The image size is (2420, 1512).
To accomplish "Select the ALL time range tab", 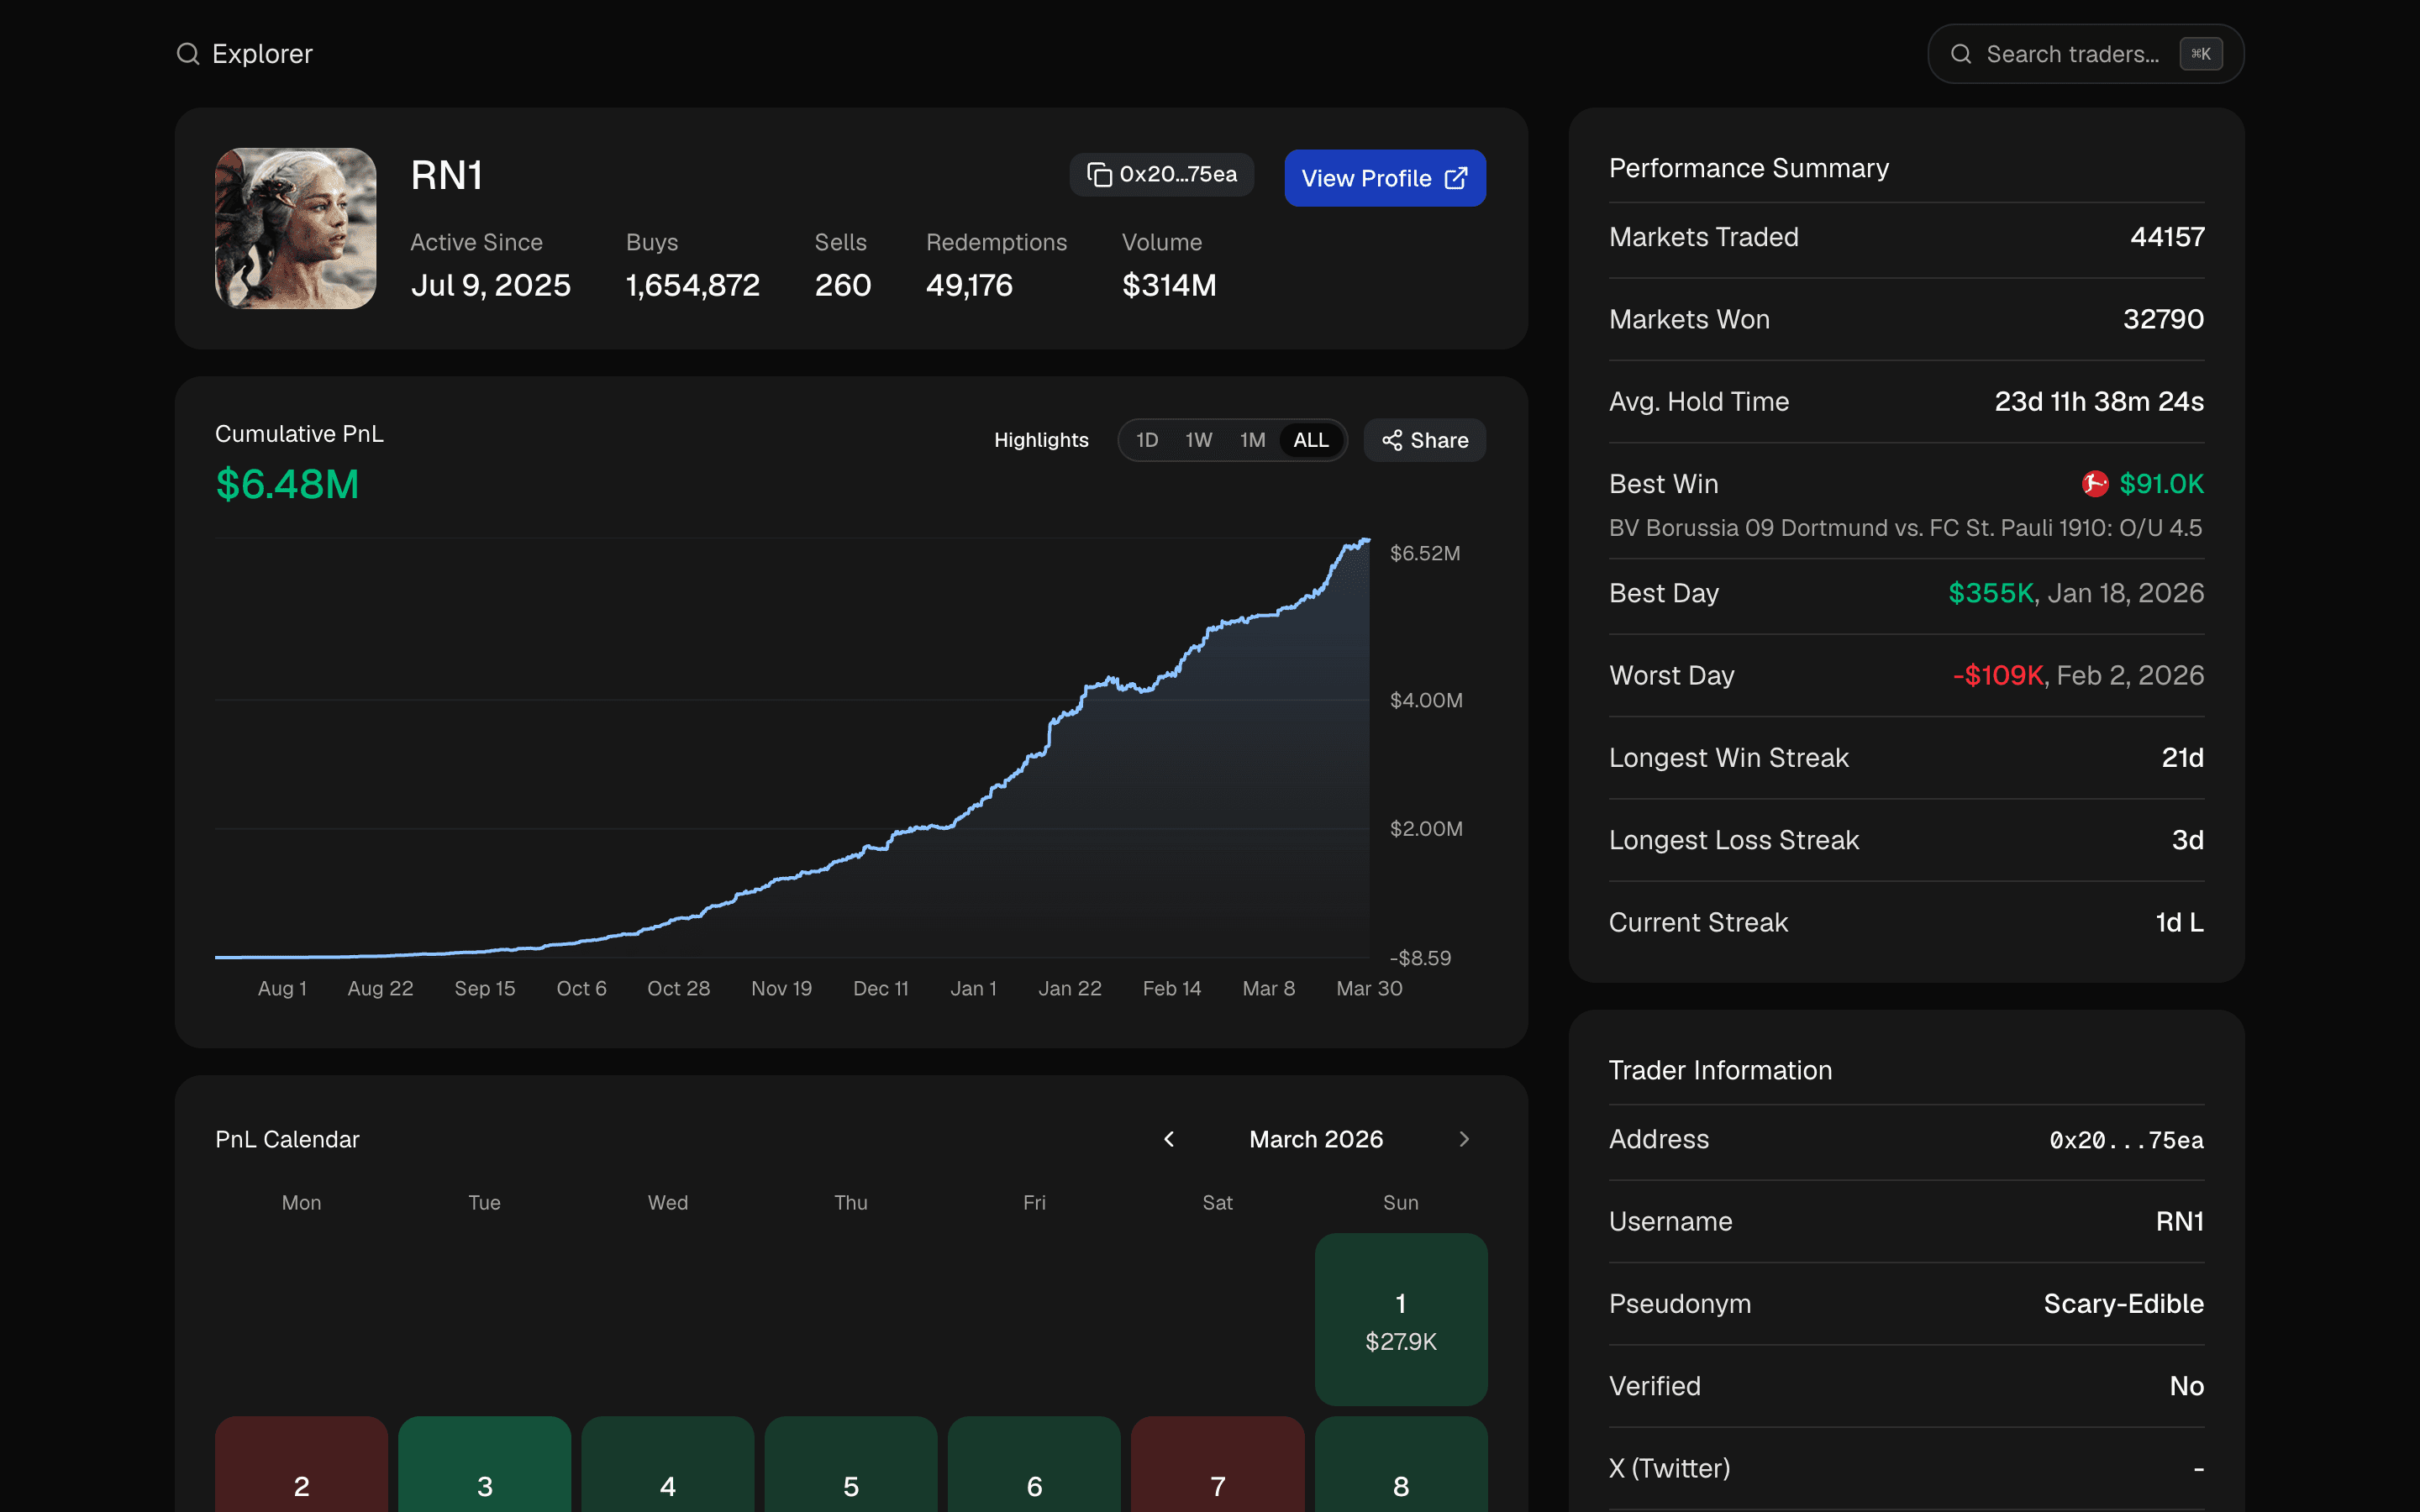I will (1310, 439).
